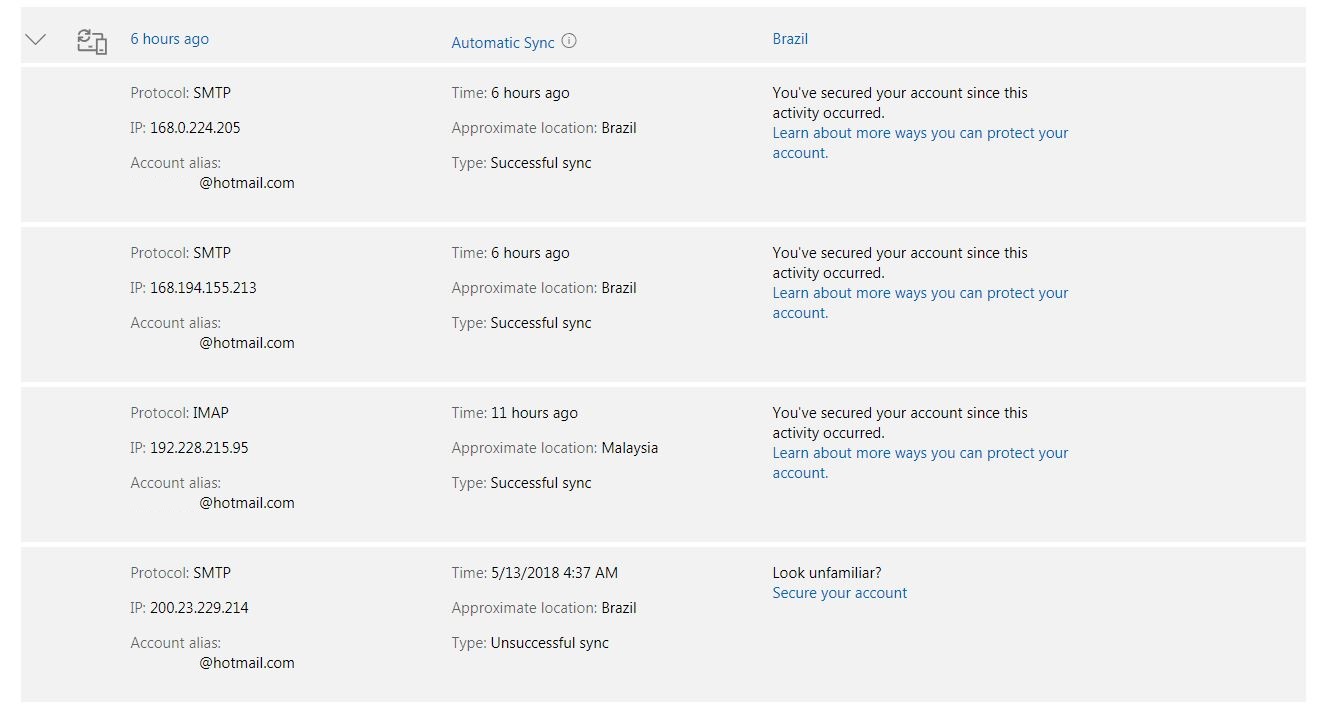
Task: Click the Brazil header location link
Action: pyautogui.click(x=790, y=39)
